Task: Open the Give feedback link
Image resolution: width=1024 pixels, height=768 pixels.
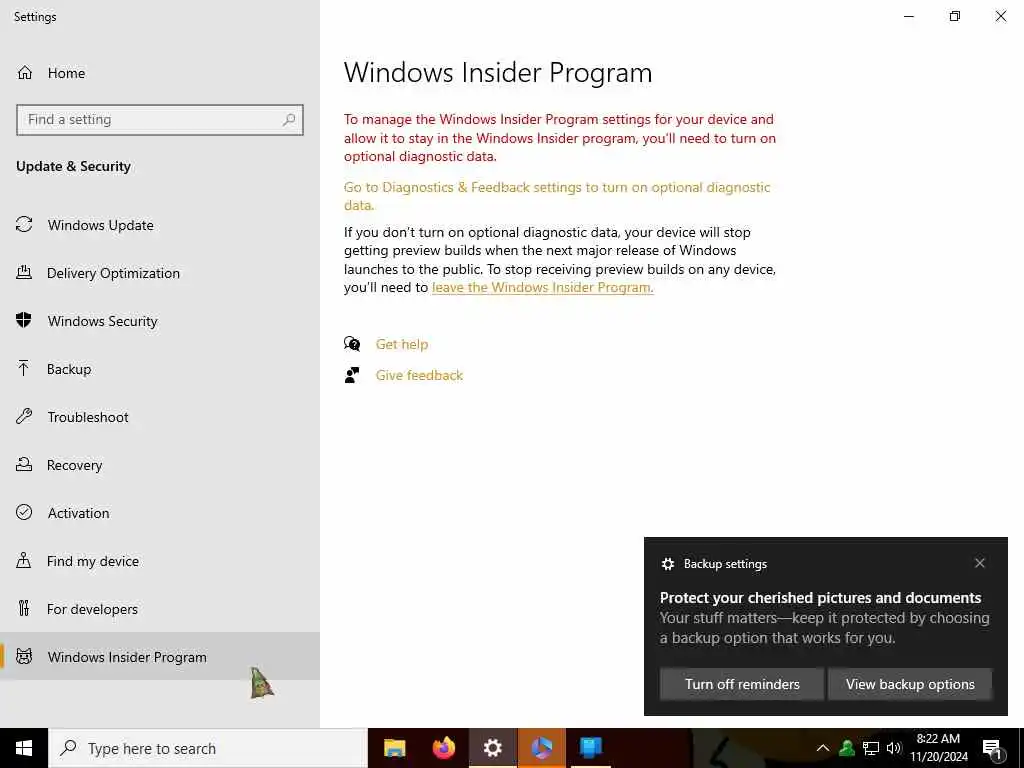Action: pyautogui.click(x=419, y=375)
